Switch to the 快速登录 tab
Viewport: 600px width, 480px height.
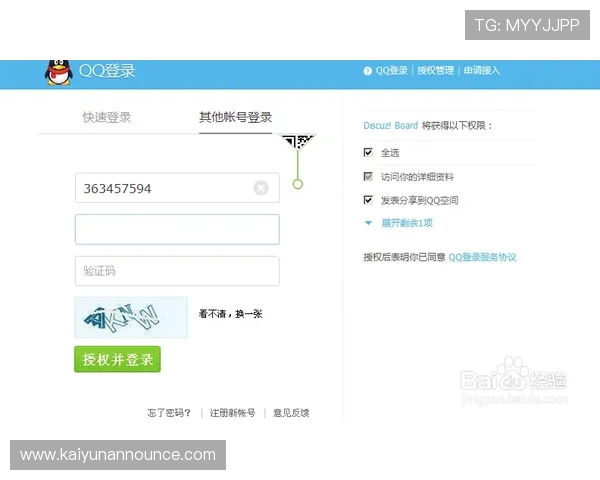tap(107, 117)
